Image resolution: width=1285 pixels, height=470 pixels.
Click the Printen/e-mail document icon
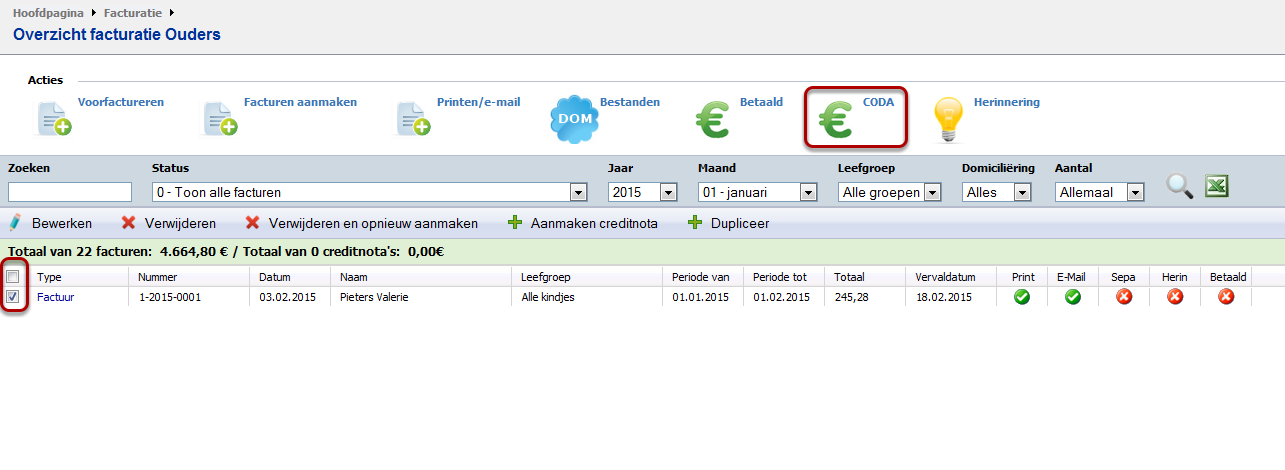413,119
